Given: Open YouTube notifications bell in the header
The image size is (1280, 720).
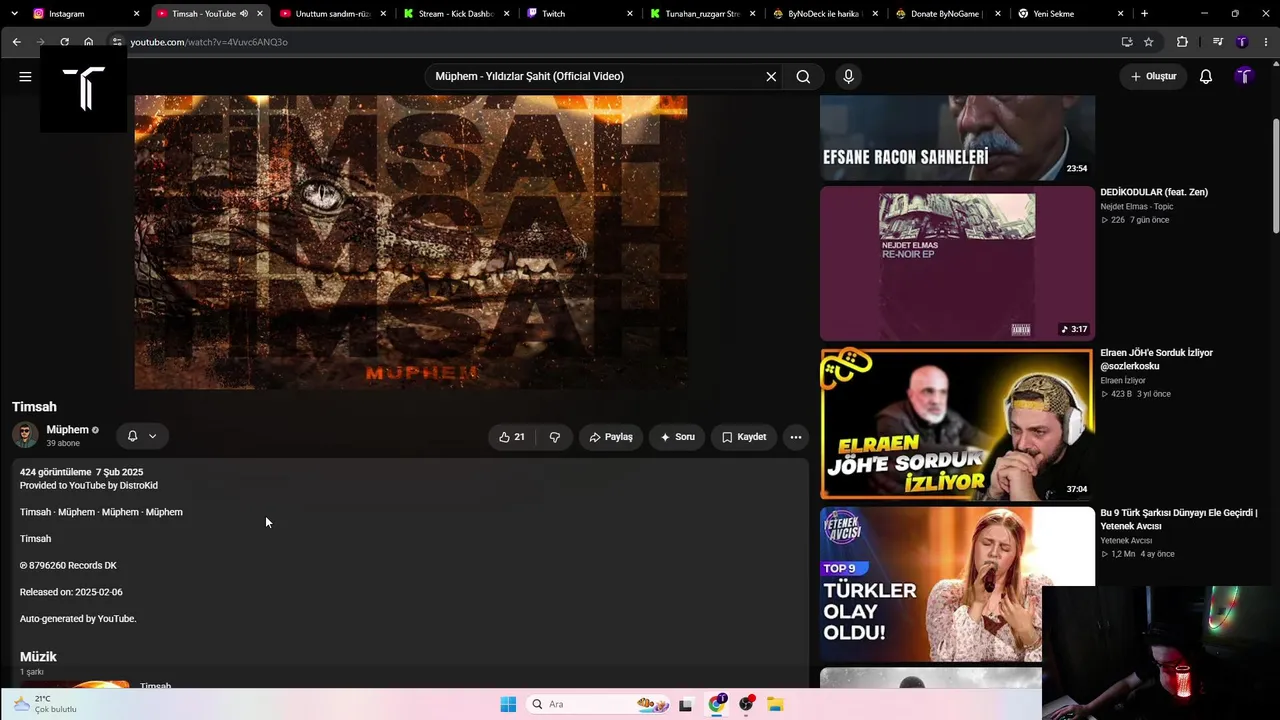Looking at the screenshot, I should 1206,76.
